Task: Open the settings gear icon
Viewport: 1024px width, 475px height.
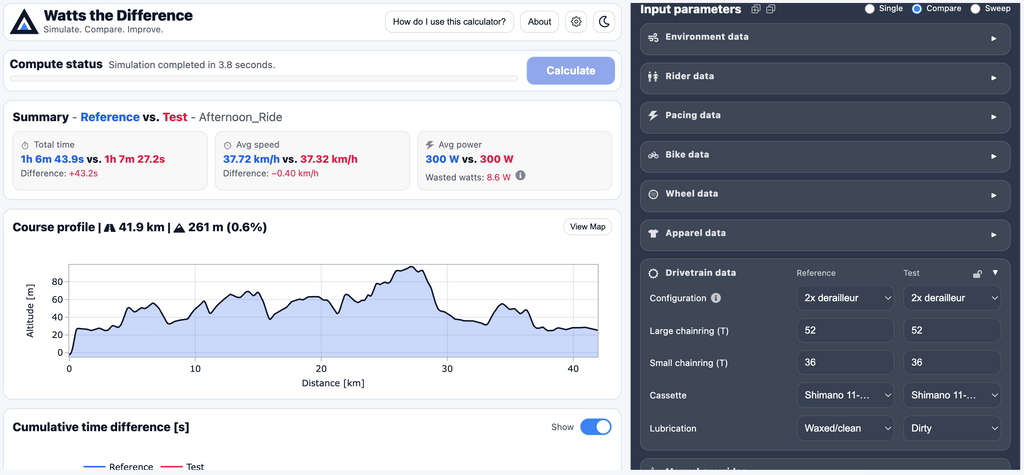Action: coord(576,22)
